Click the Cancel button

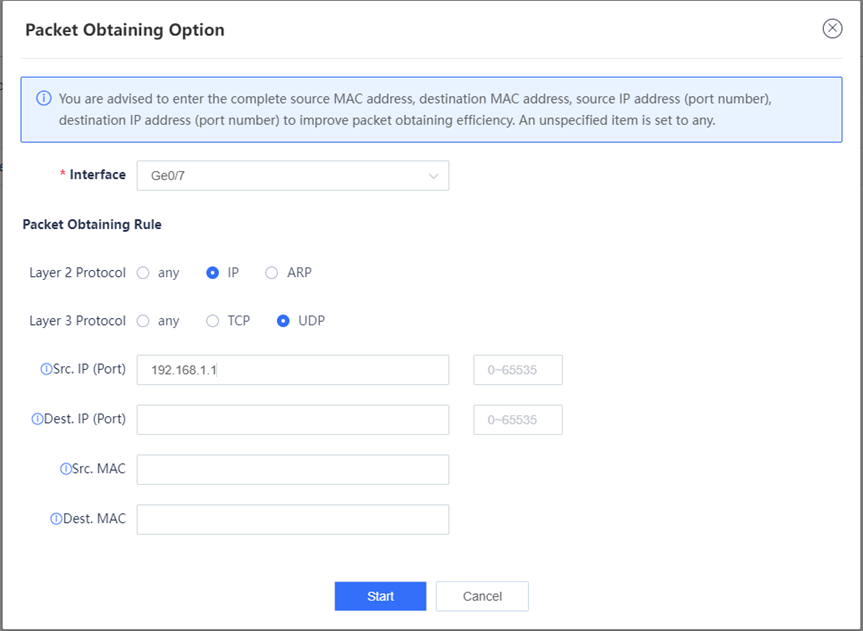(482, 596)
